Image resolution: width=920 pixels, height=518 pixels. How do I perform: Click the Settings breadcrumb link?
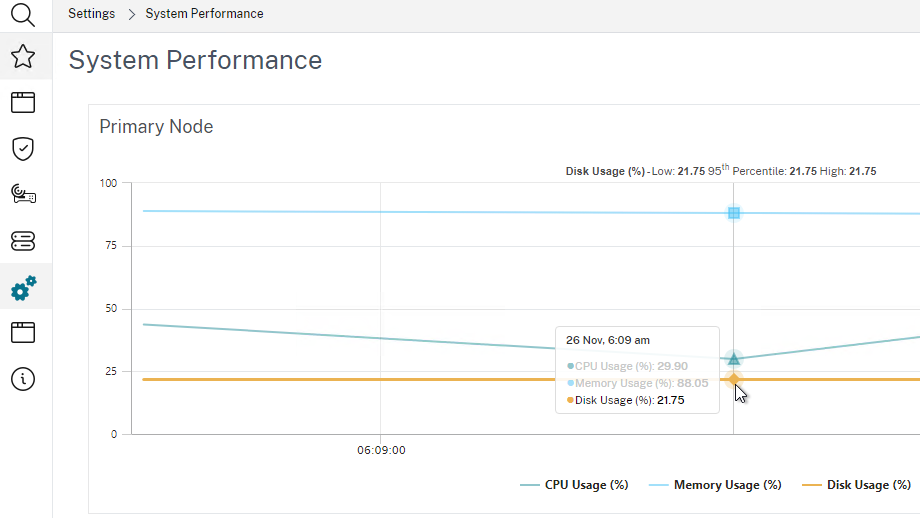pos(91,14)
